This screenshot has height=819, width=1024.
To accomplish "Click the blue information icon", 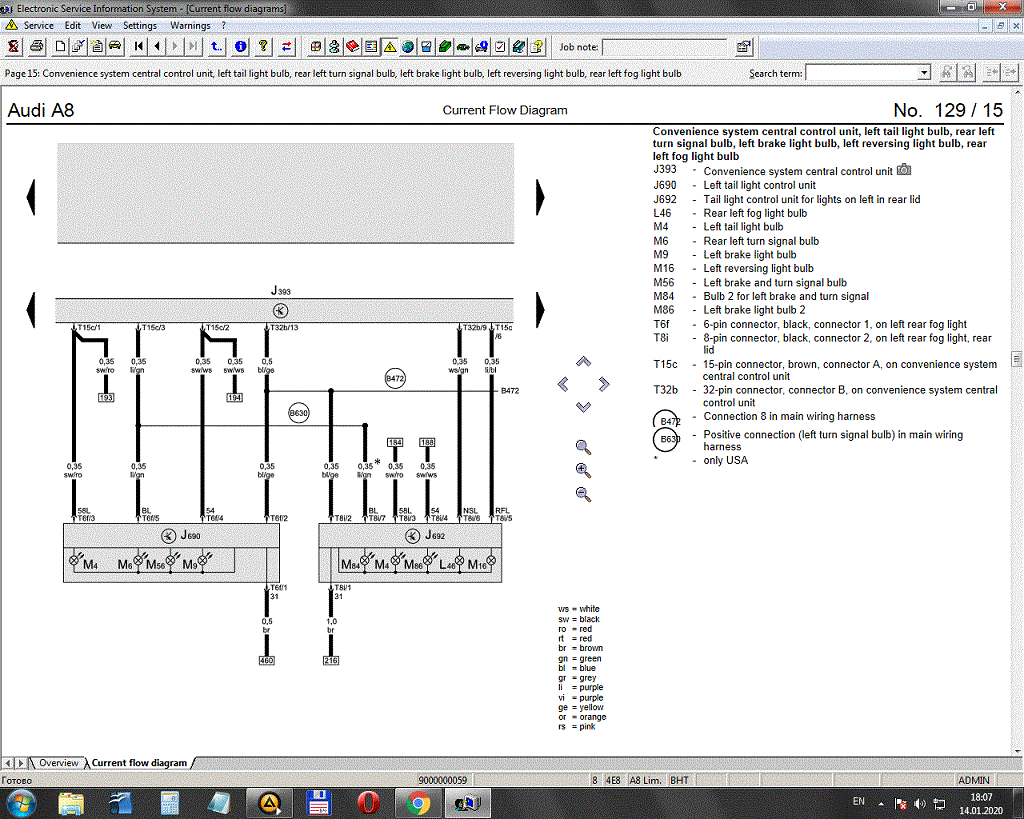I will click(x=241, y=46).
